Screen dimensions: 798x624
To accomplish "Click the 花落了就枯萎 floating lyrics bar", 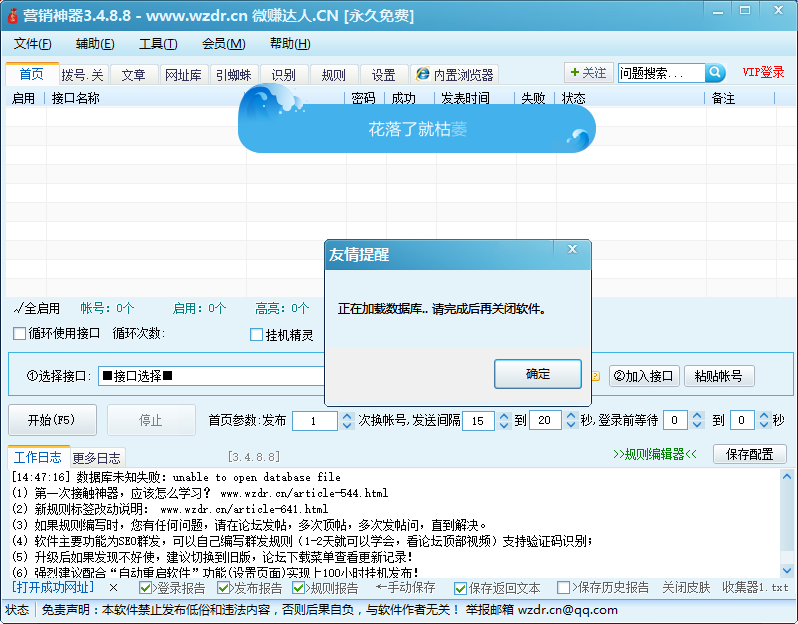I will (x=417, y=129).
